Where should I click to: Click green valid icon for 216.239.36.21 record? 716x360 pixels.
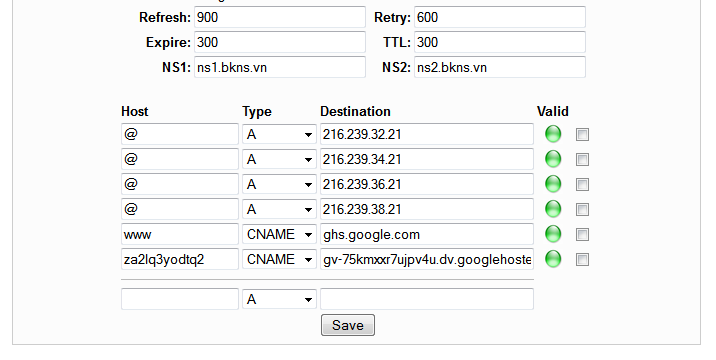coord(553,185)
